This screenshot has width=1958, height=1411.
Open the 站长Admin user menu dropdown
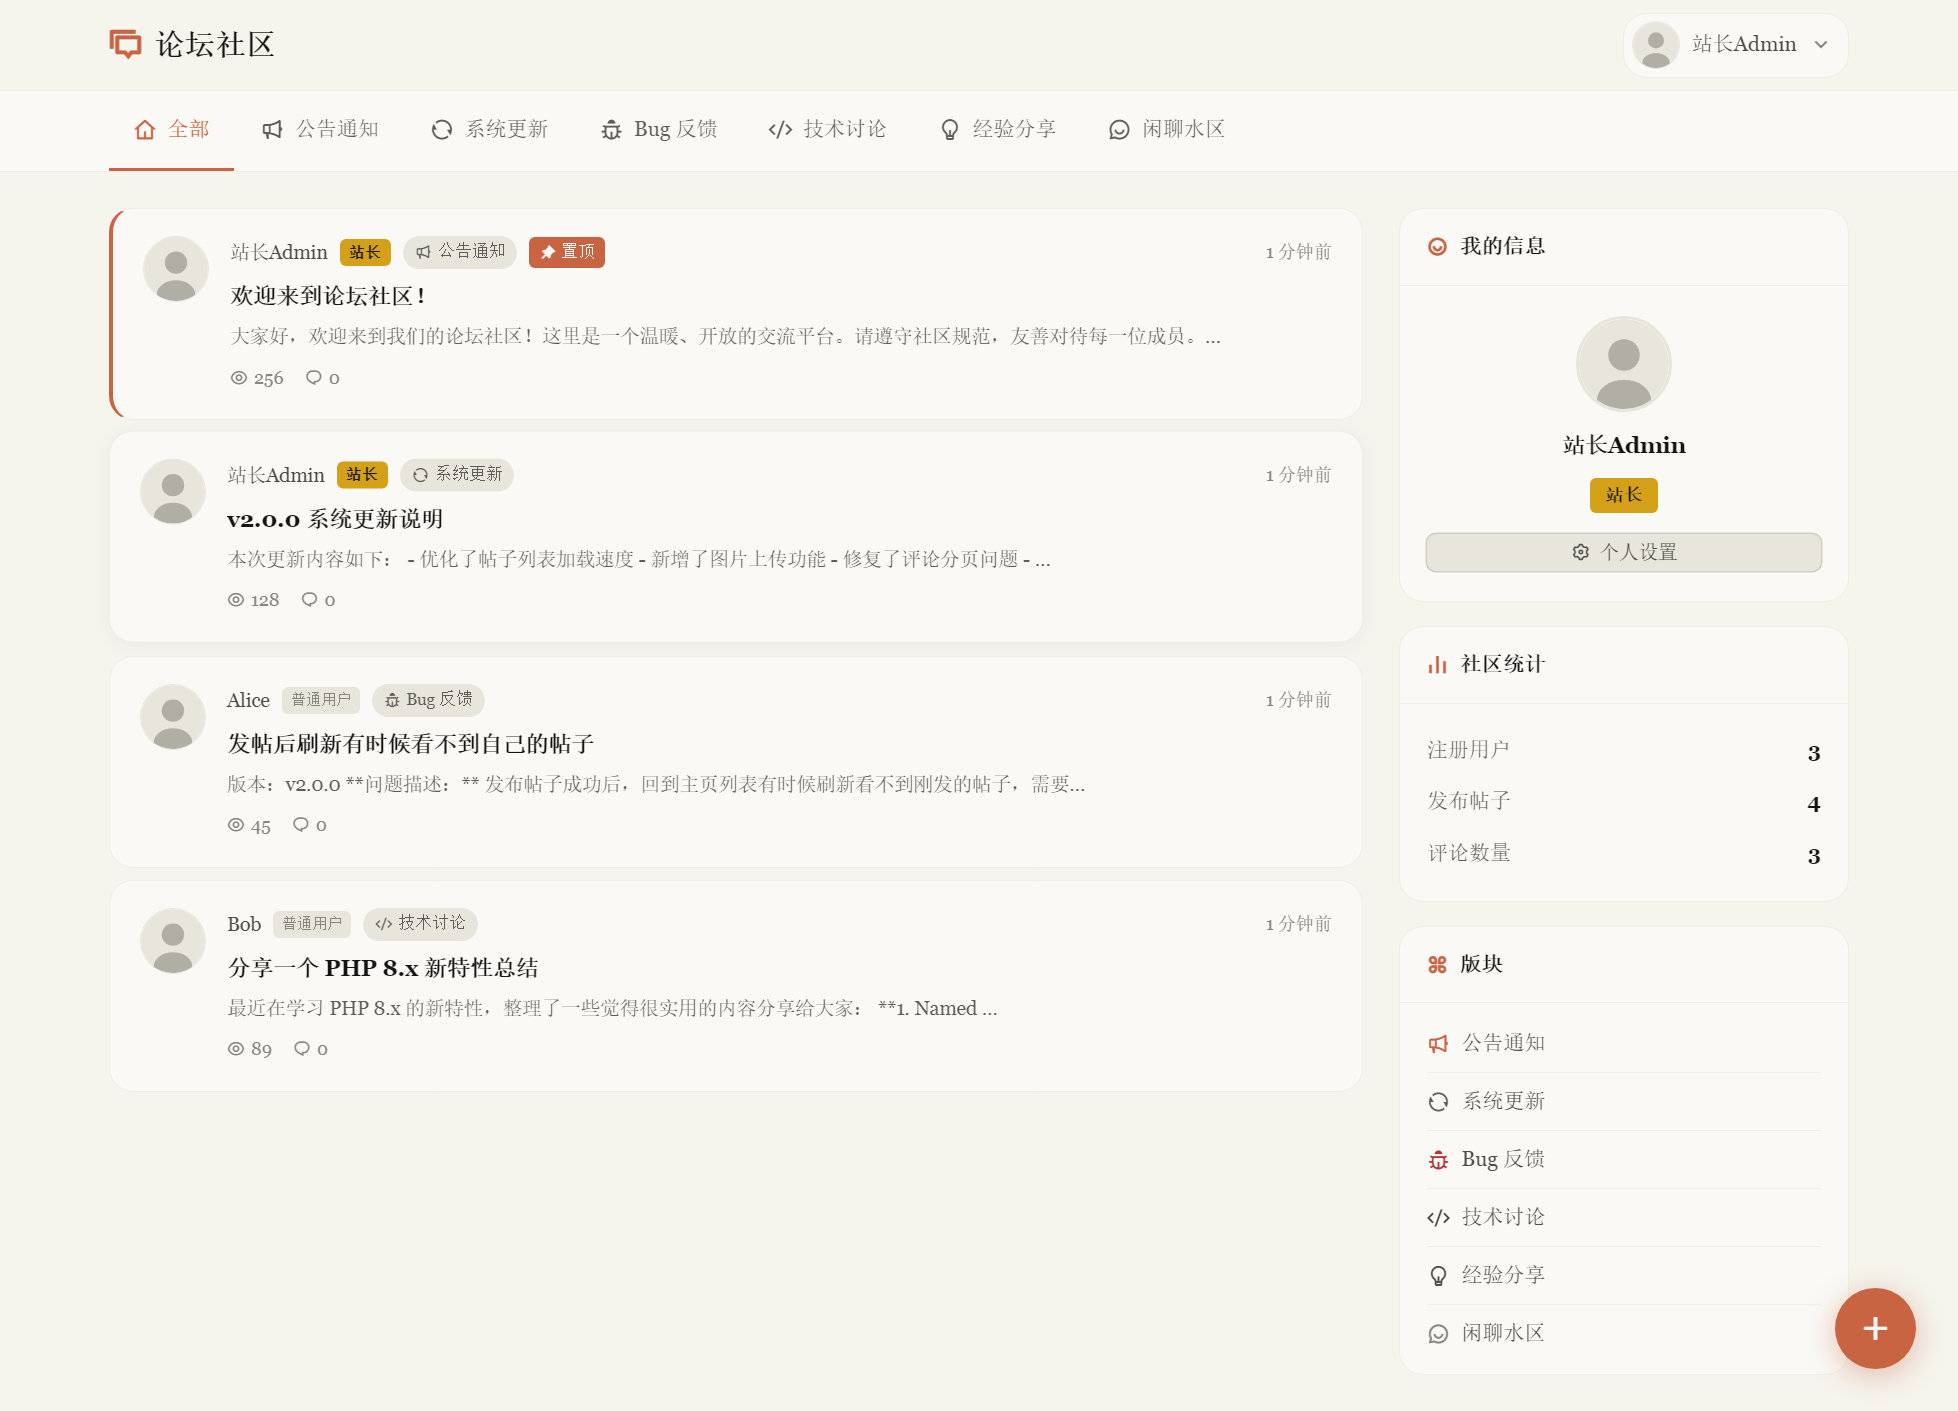1735,44
